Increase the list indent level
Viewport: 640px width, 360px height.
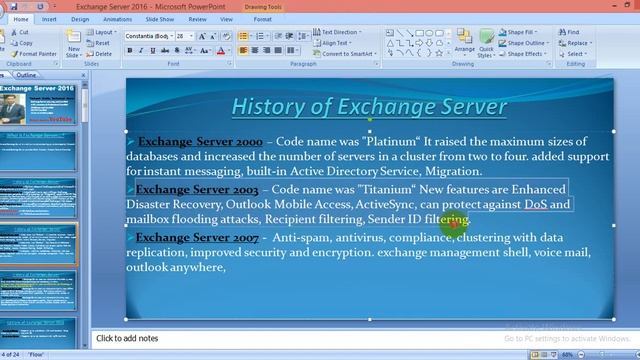click(x=289, y=36)
